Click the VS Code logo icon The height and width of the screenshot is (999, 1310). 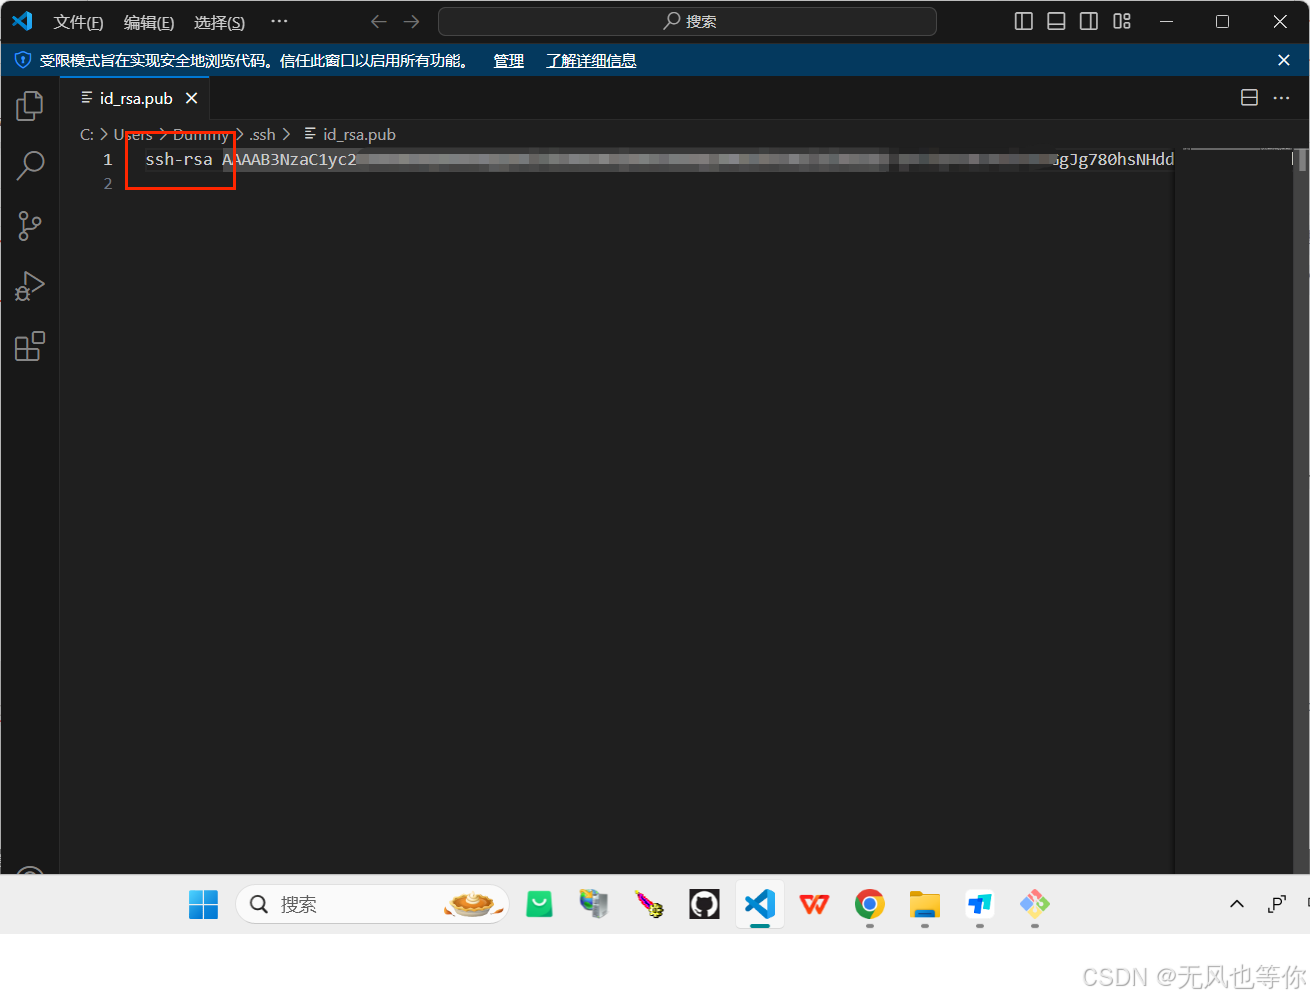(x=22, y=21)
